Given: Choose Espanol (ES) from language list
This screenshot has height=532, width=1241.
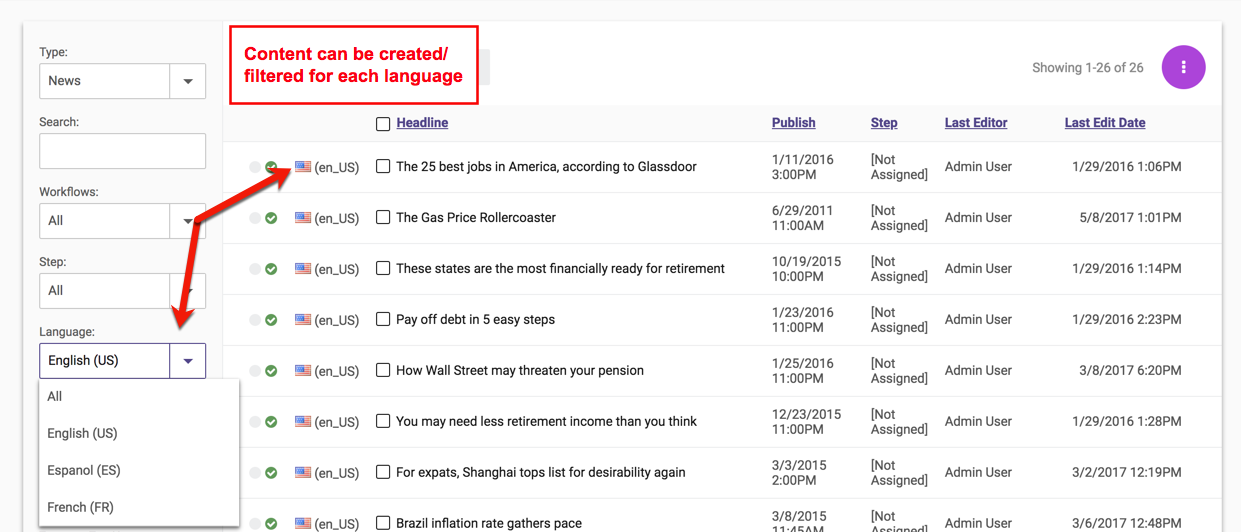Looking at the screenshot, I should [x=84, y=470].
